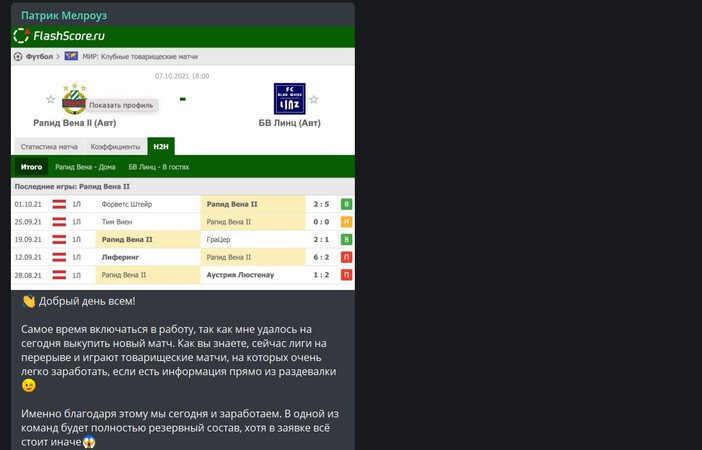Screen dimensions: 702x450
Task: Click the header Последние игры: Рапид Вена II
Action: click(x=72, y=187)
